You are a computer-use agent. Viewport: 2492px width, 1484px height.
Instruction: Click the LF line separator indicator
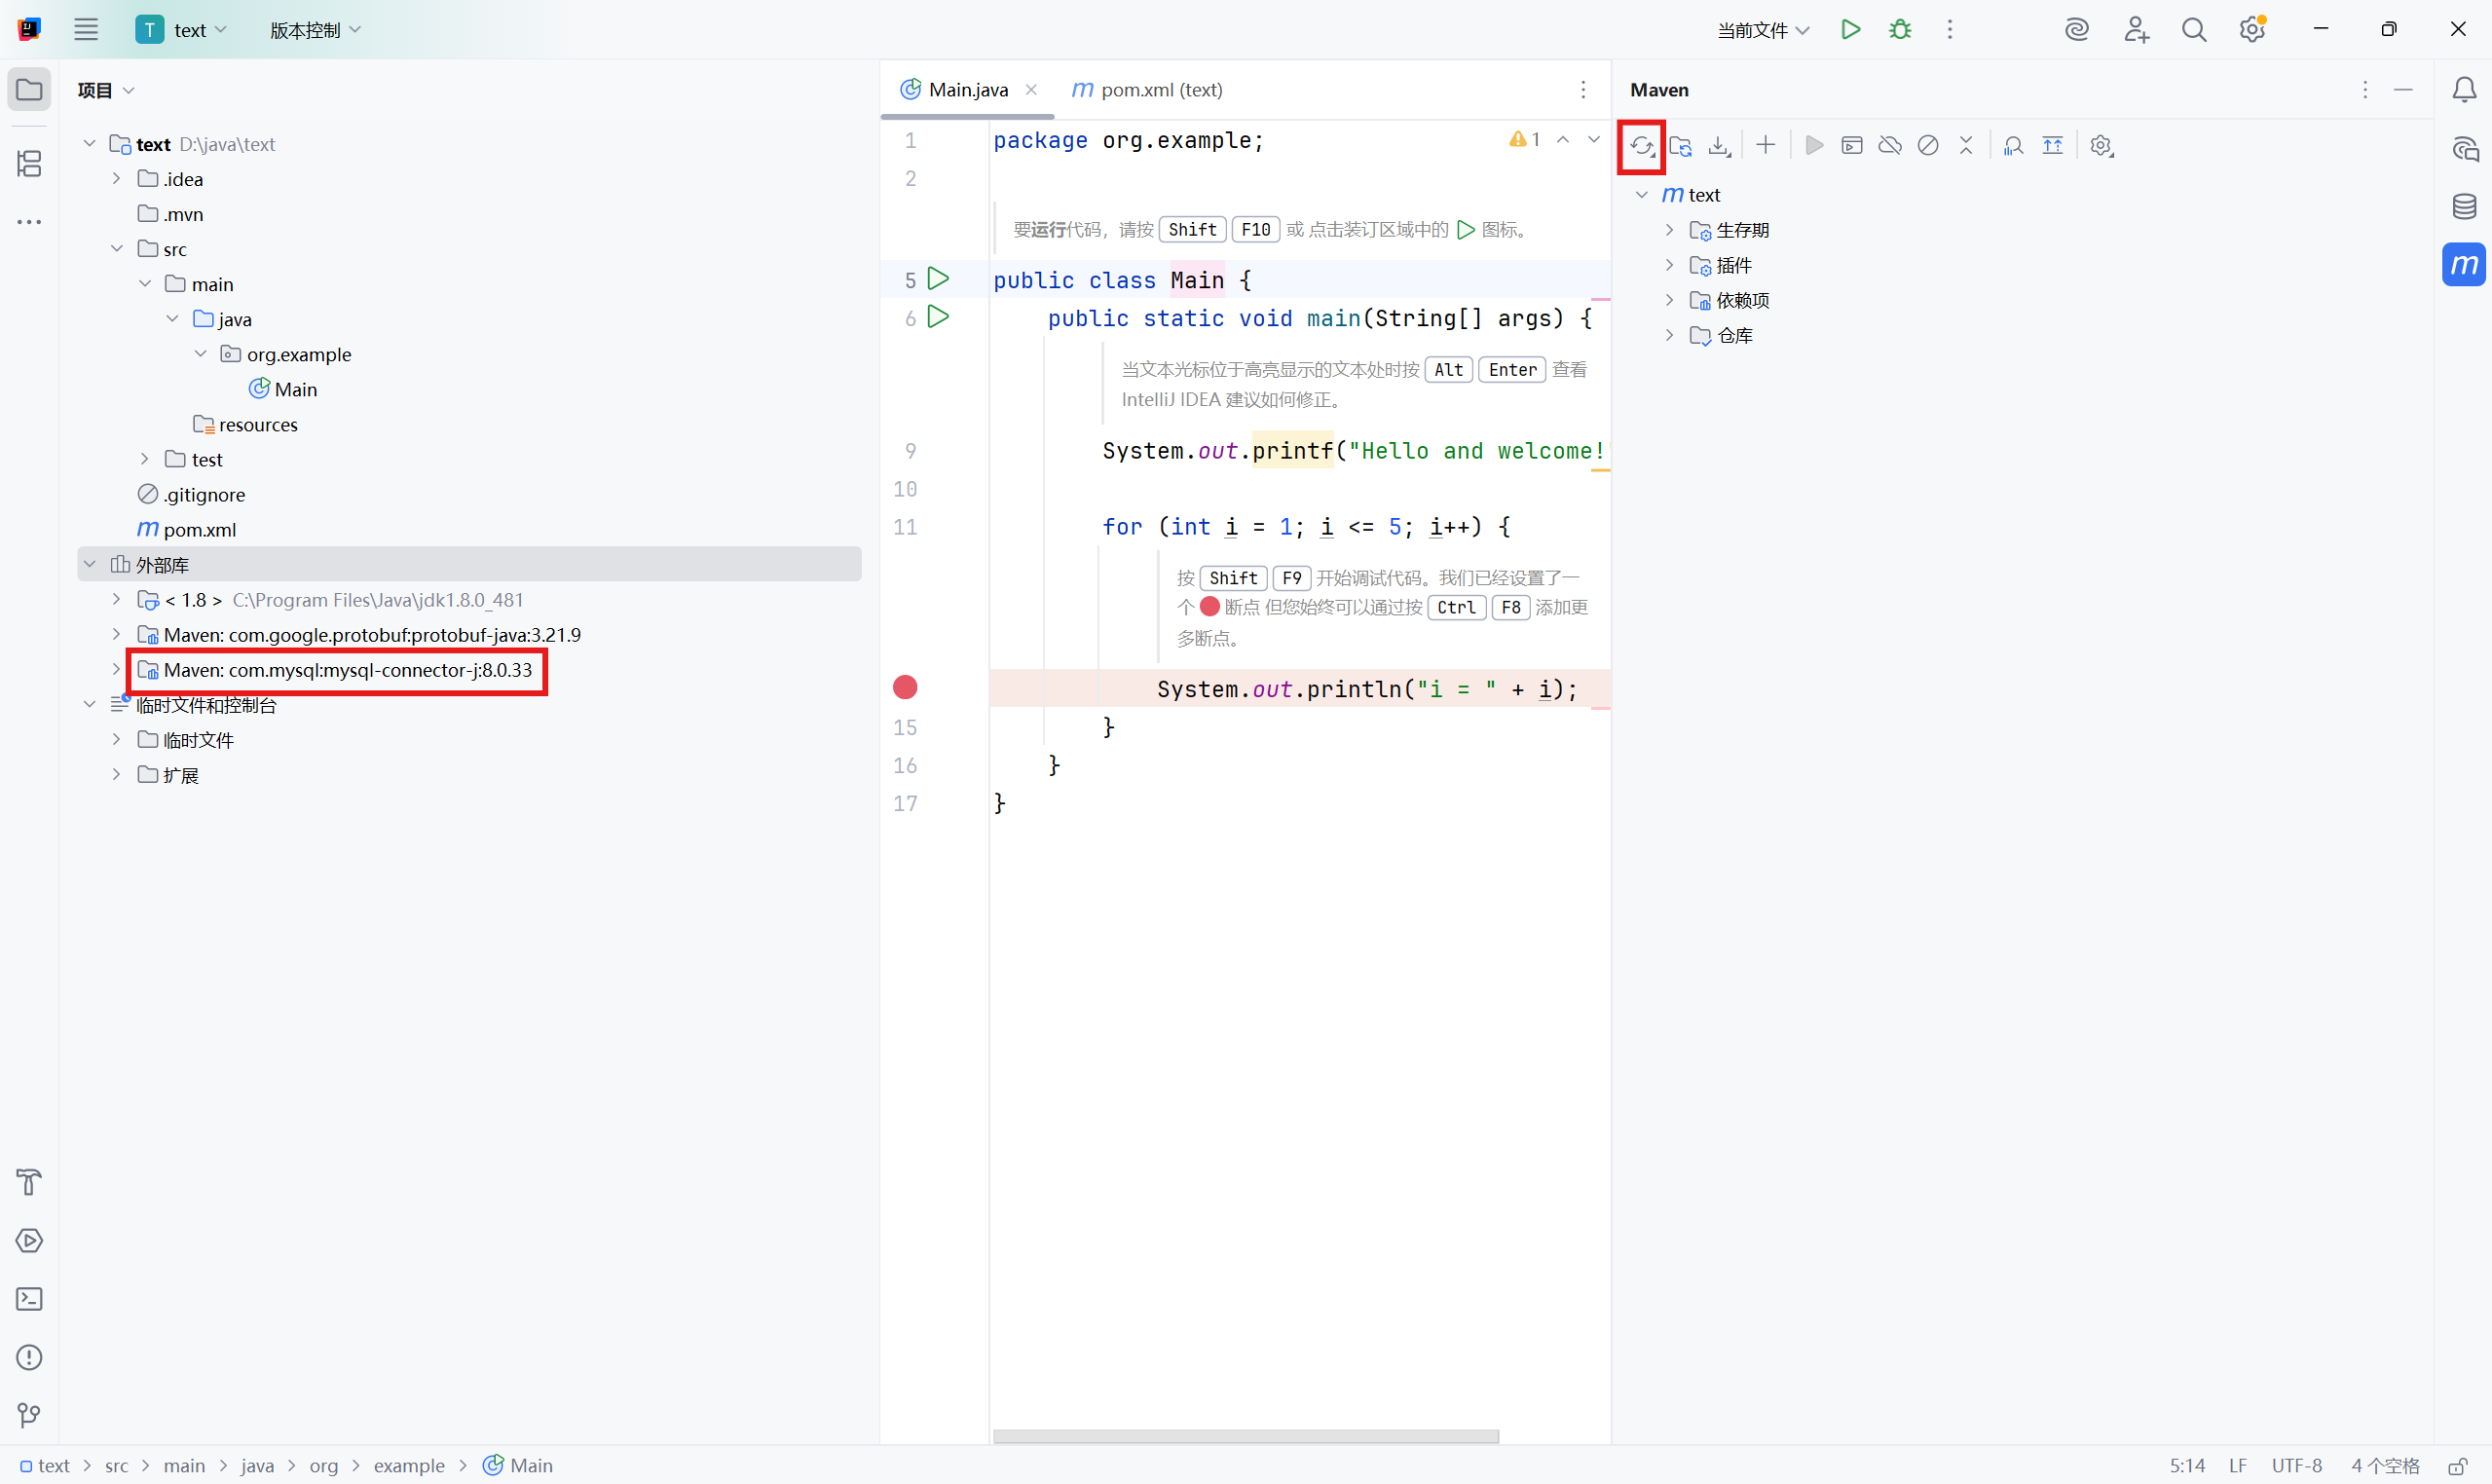[x=2238, y=1466]
